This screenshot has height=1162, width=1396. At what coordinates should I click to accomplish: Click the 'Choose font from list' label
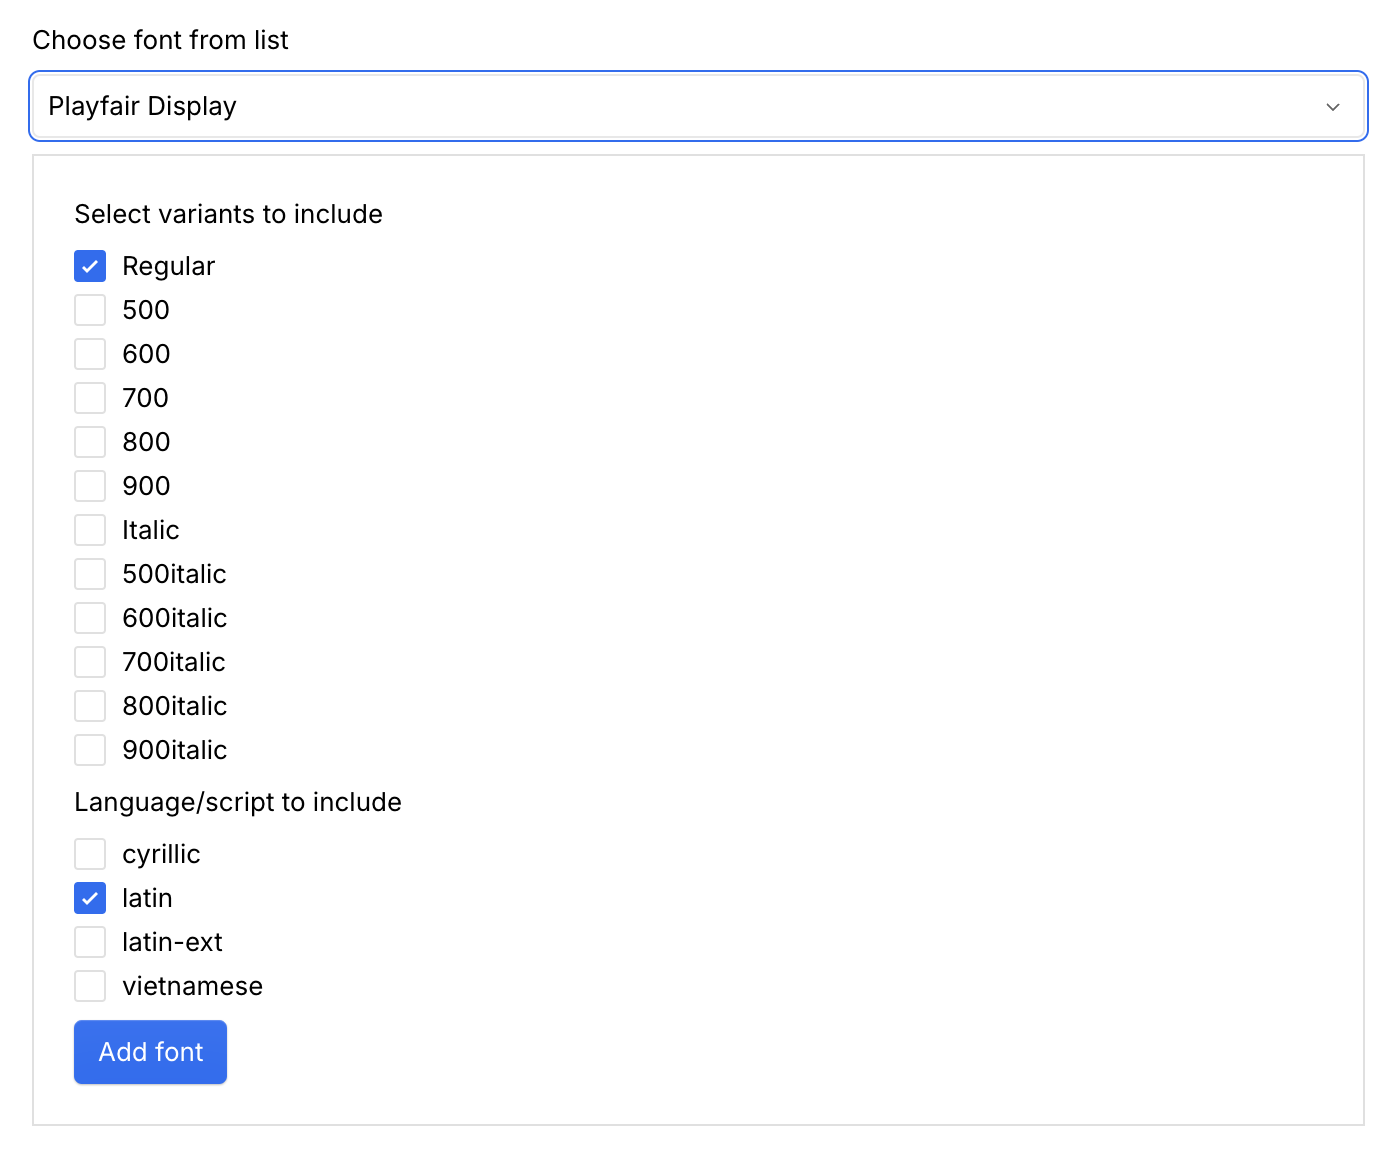[x=160, y=40]
